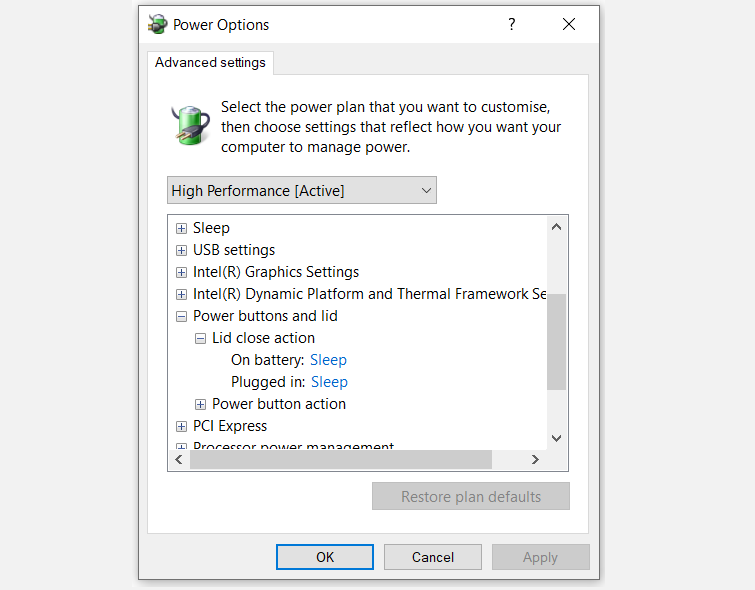Click the green battery plug icon
The image size is (755, 590).
pos(191,125)
